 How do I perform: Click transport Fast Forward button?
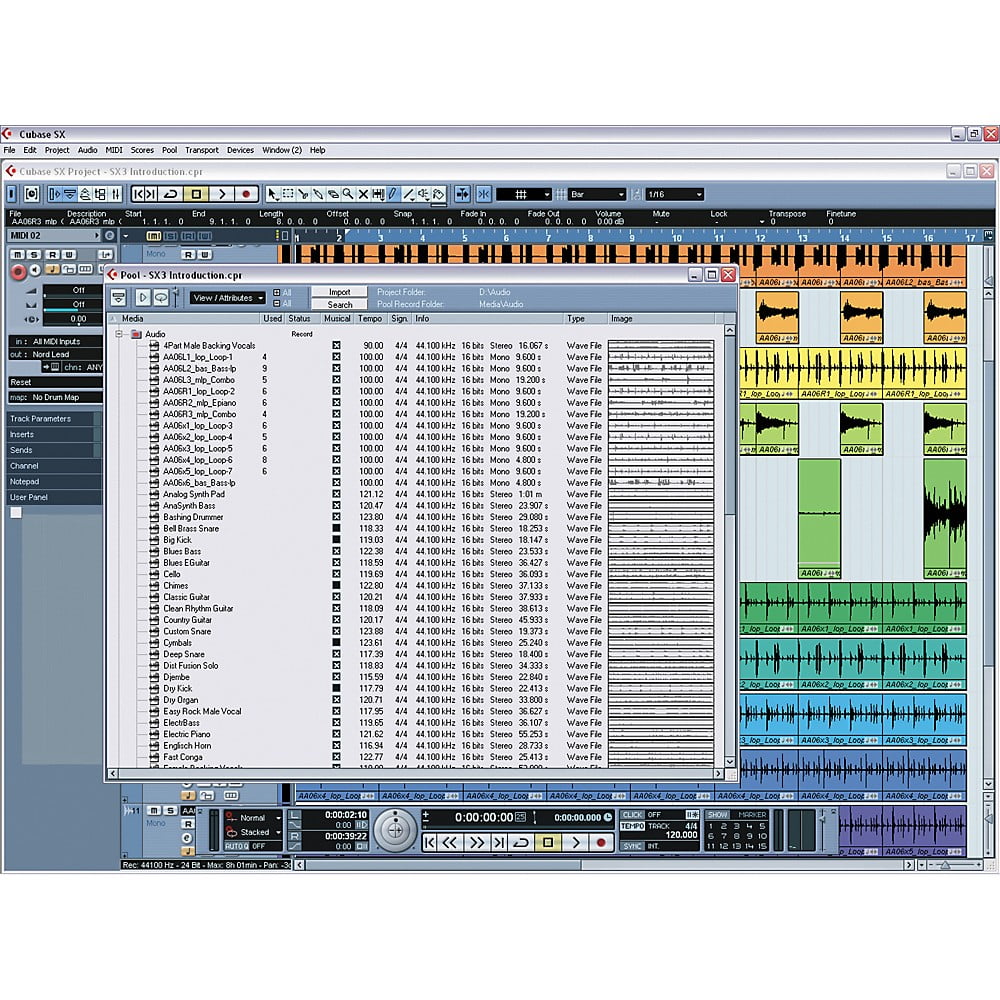[476, 842]
